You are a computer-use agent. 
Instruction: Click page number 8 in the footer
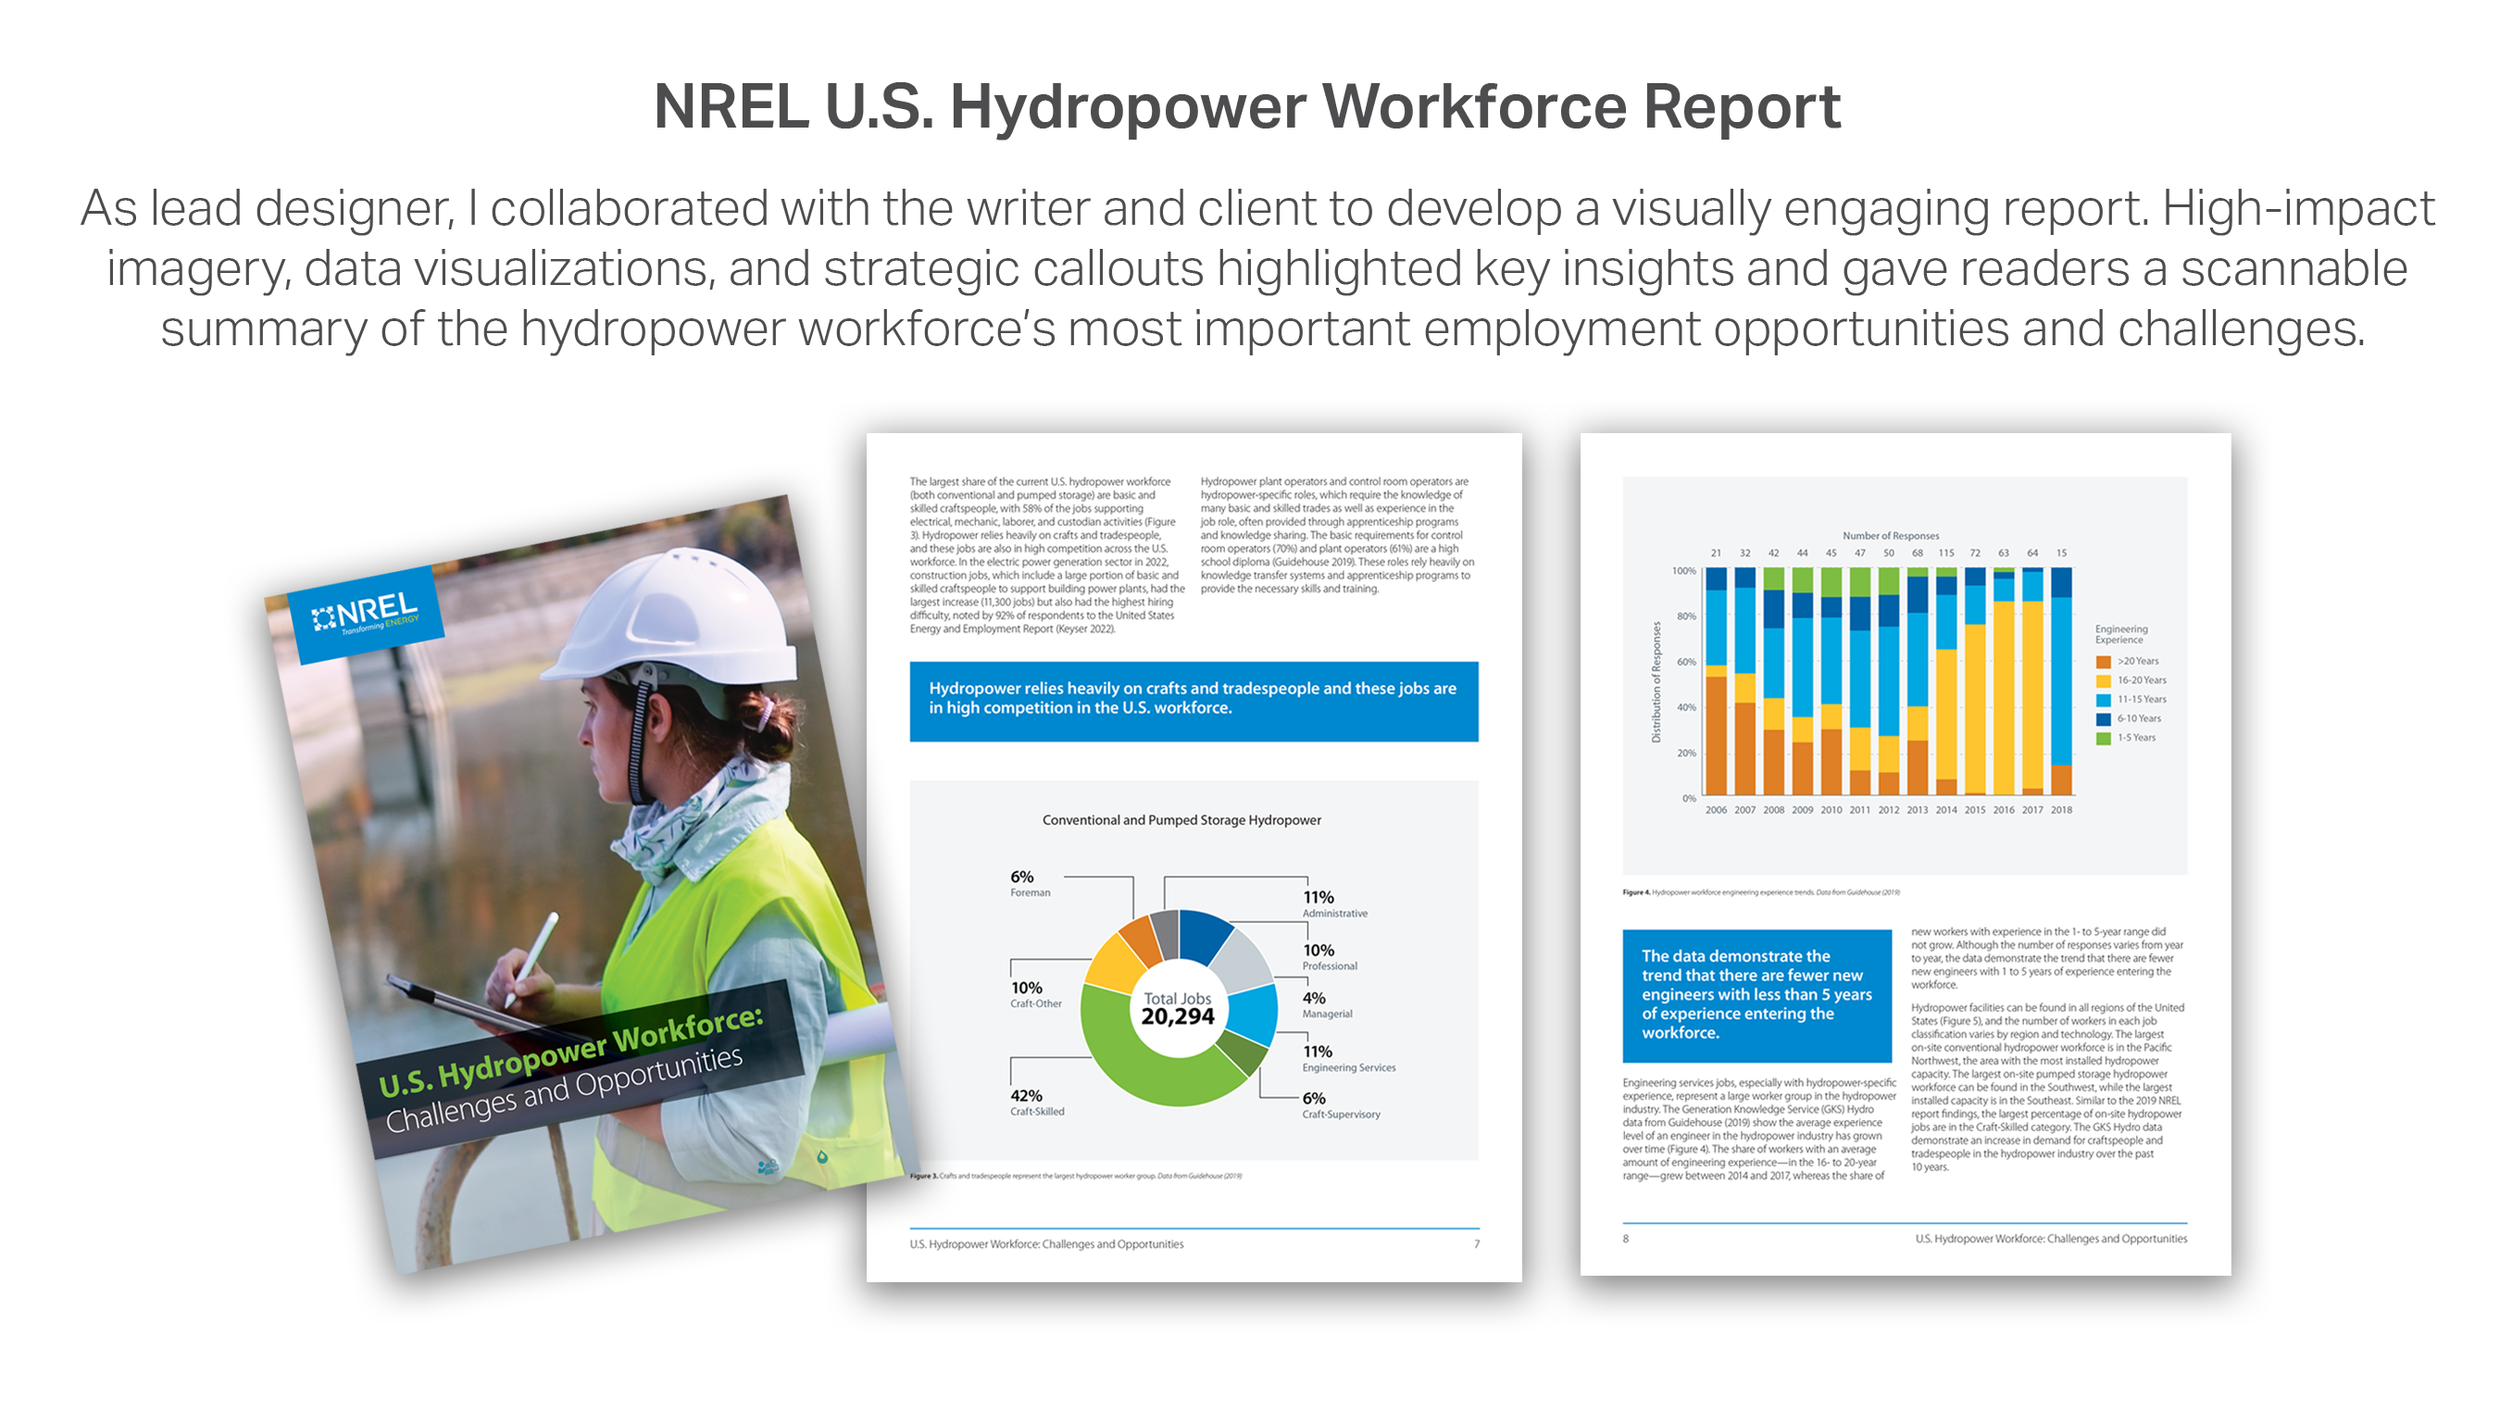(1625, 1239)
